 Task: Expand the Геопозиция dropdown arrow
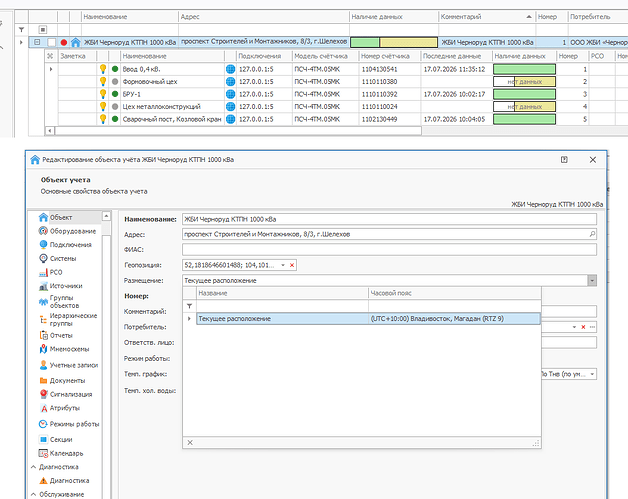tap(283, 265)
